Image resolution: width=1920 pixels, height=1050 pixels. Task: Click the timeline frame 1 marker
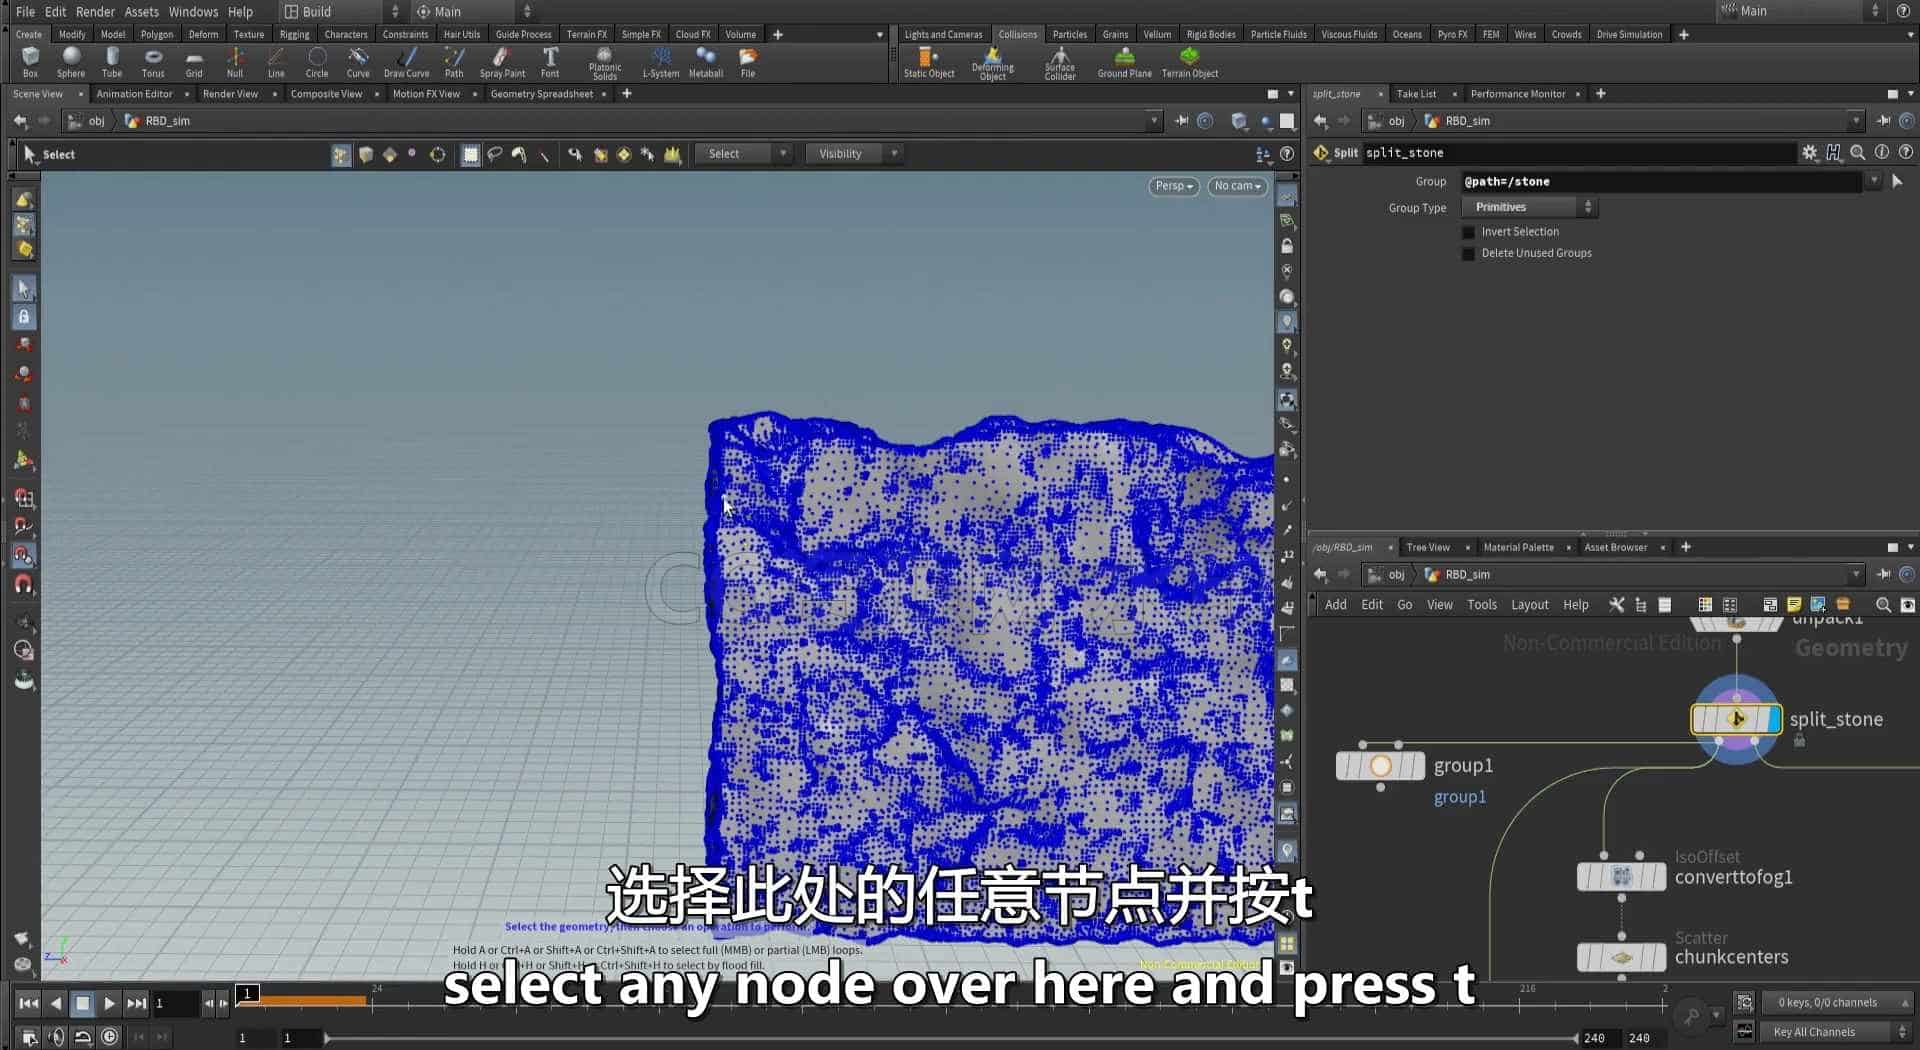248,993
